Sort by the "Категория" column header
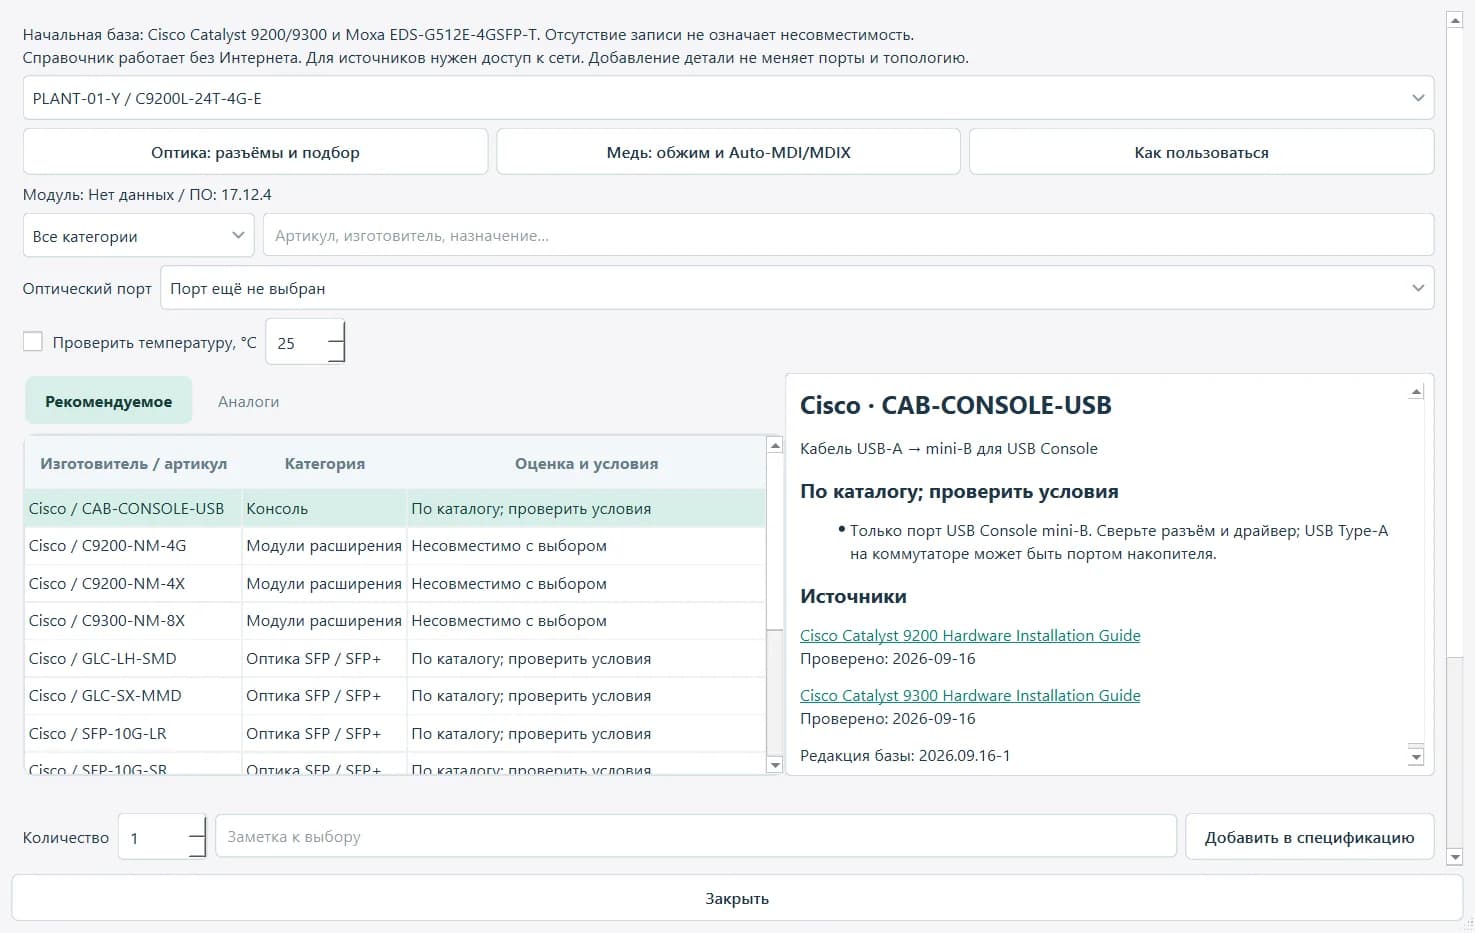 pos(324,463)
